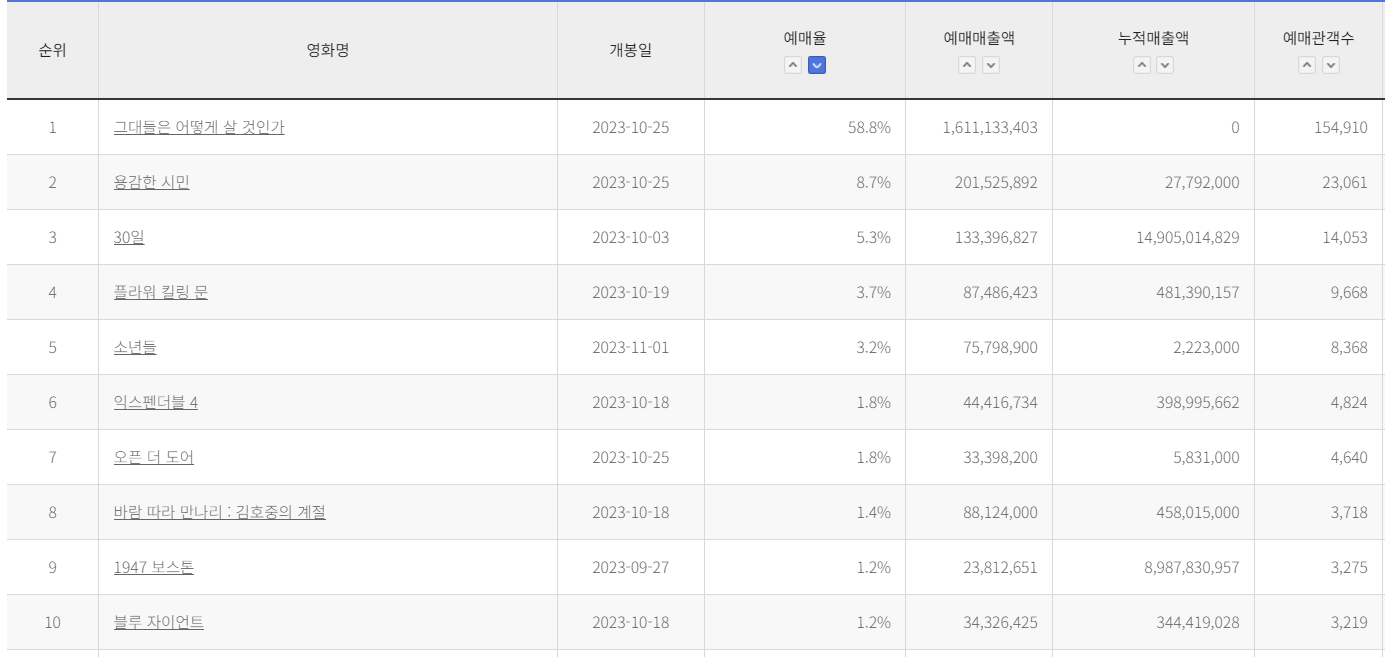The width and height of the screenshot is (1385, 657).
Task: Open movie link 익스펜더블 4
Action: coord(156,402)
